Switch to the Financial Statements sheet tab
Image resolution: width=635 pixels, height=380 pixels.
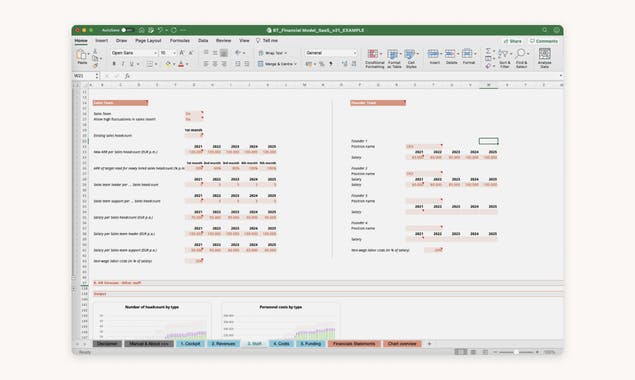pyautogui.click(x=354, y=344)
